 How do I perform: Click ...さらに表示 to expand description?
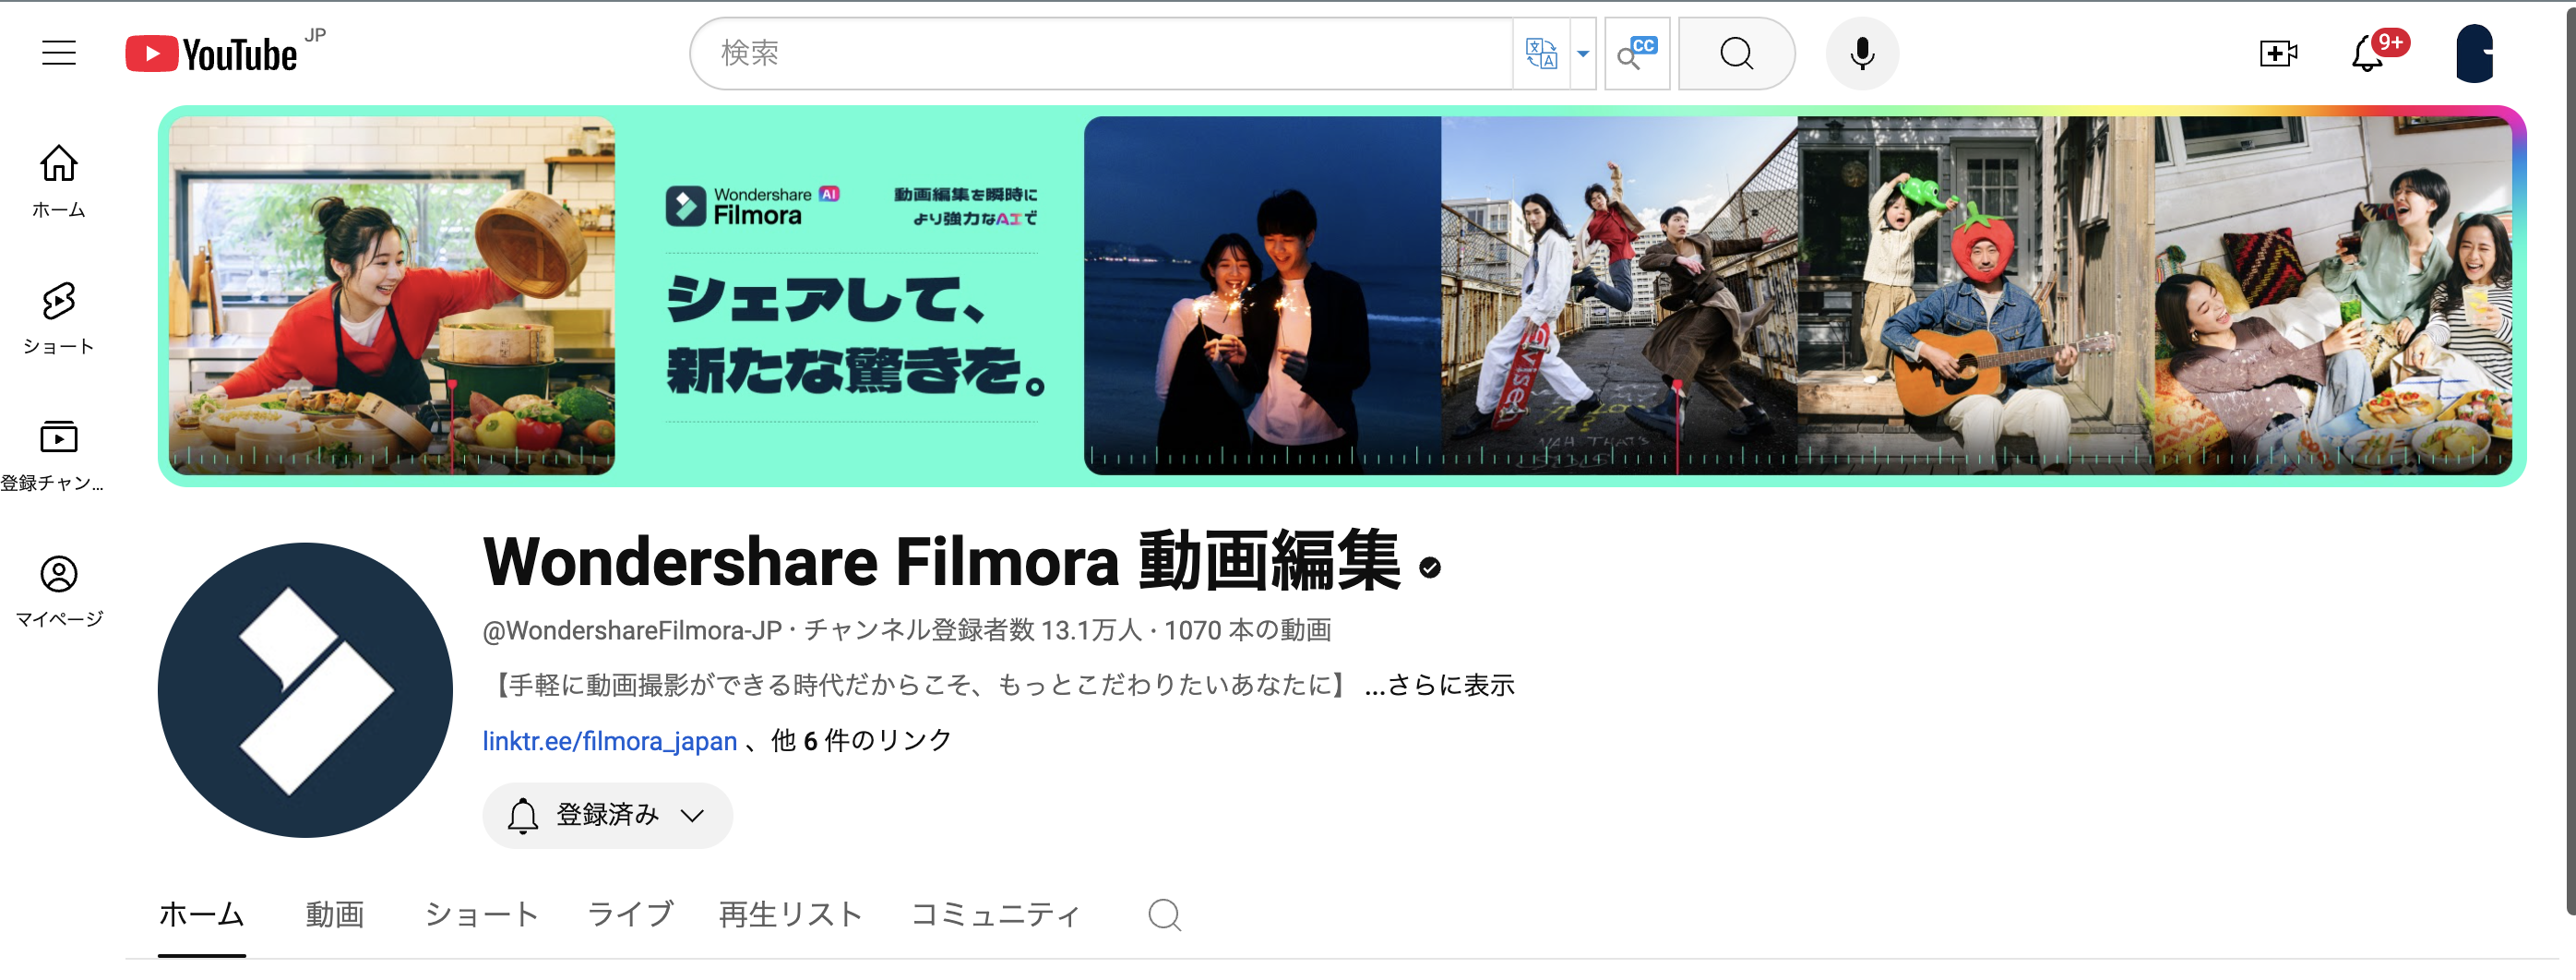pyautogui.click(x=1440, y=685)
